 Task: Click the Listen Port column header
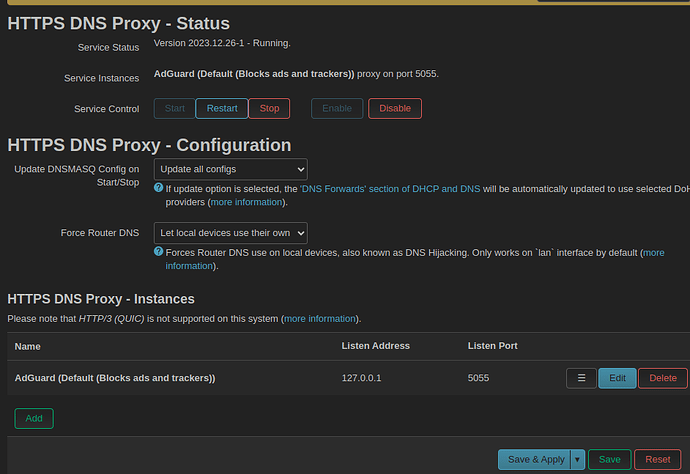[x=492, y=346]
